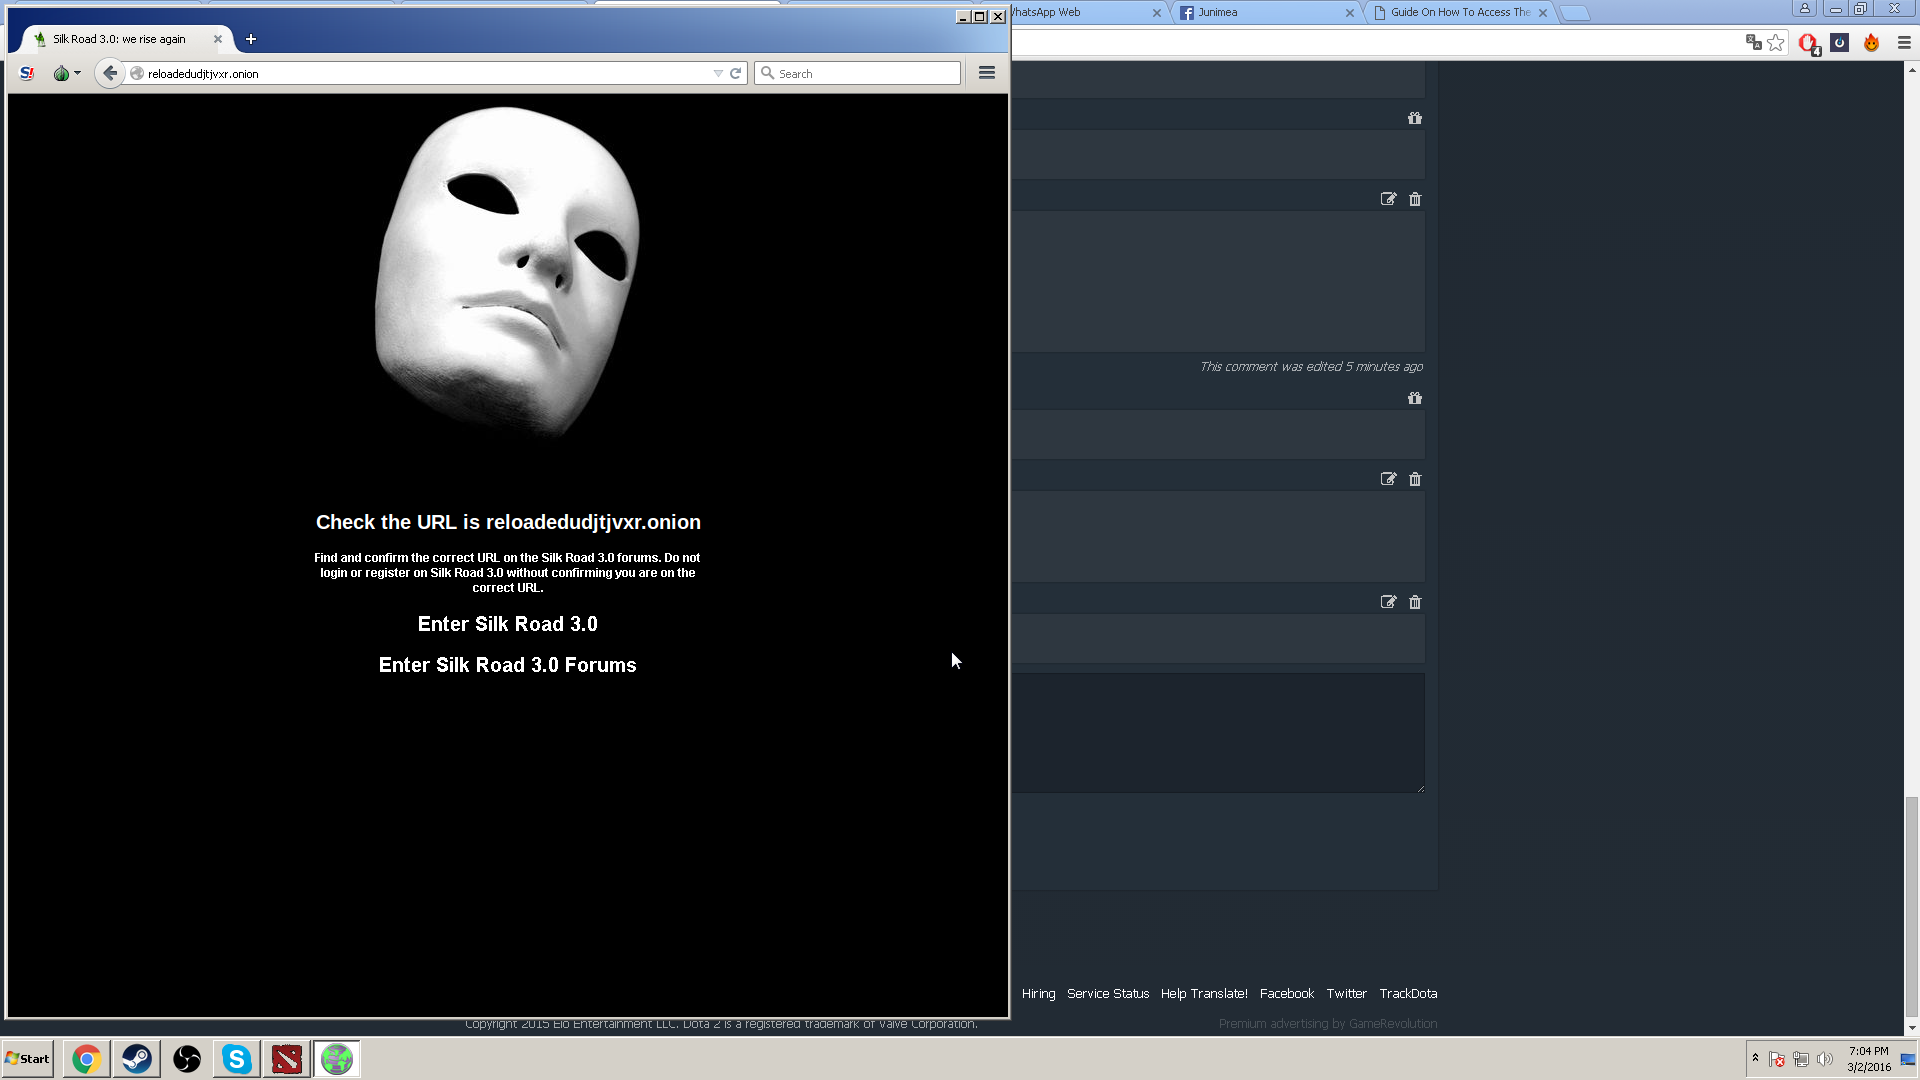Open the TrackDota footer link
The image size is (1920, 1080).
pos(1408,993)
